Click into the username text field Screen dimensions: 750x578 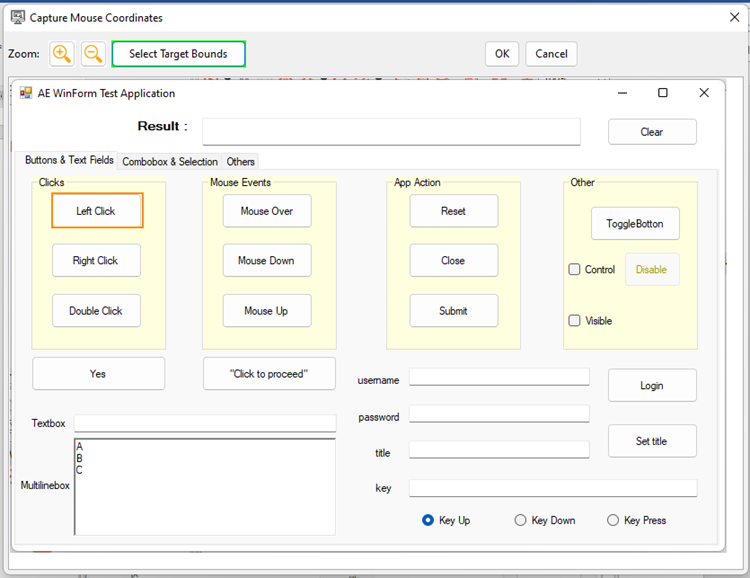(x=499, y=377)
